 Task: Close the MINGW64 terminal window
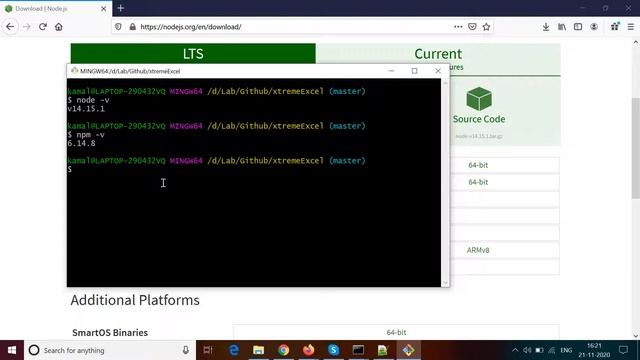pyautogui.click(x=438, y=71)
